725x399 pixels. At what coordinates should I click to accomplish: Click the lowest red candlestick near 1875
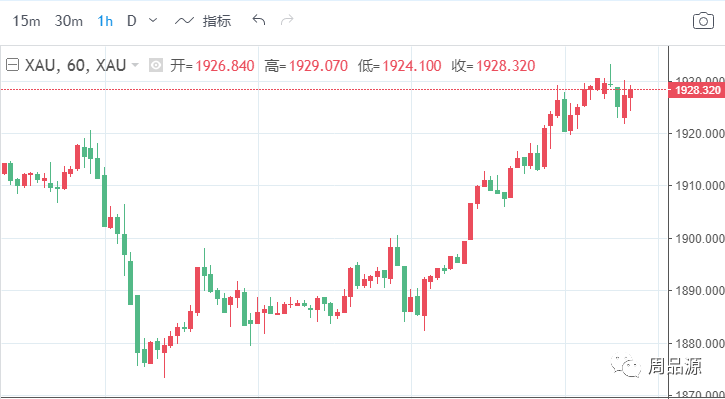[164, 349]
